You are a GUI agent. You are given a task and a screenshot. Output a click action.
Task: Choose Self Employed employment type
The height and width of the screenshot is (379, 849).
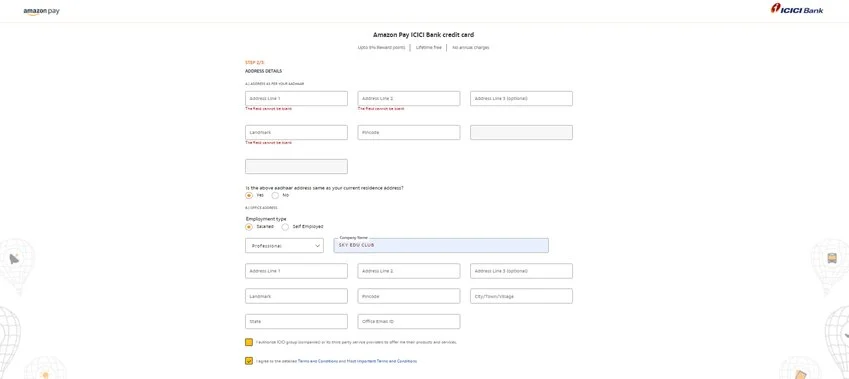coord(285,227)
